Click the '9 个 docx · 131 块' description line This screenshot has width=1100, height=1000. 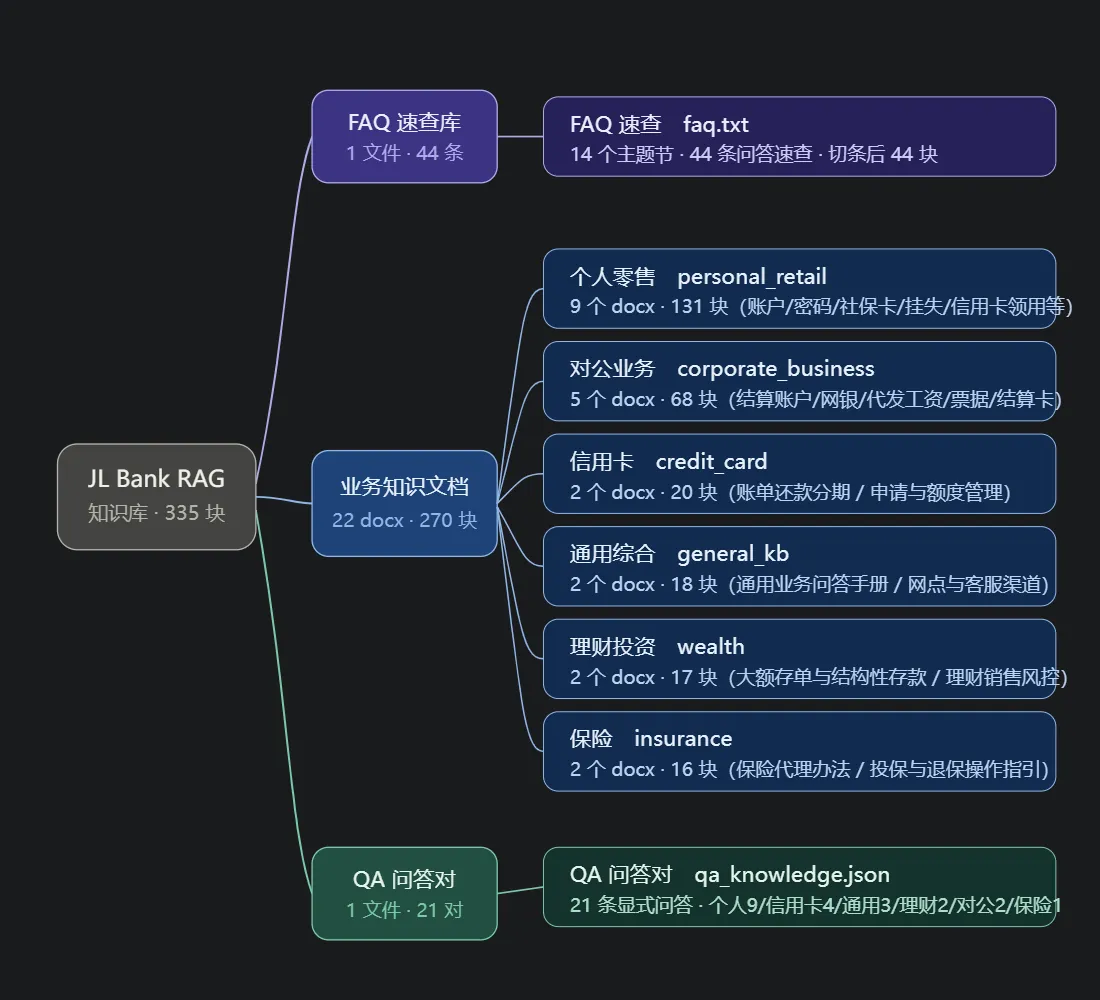tap(821, 306)
